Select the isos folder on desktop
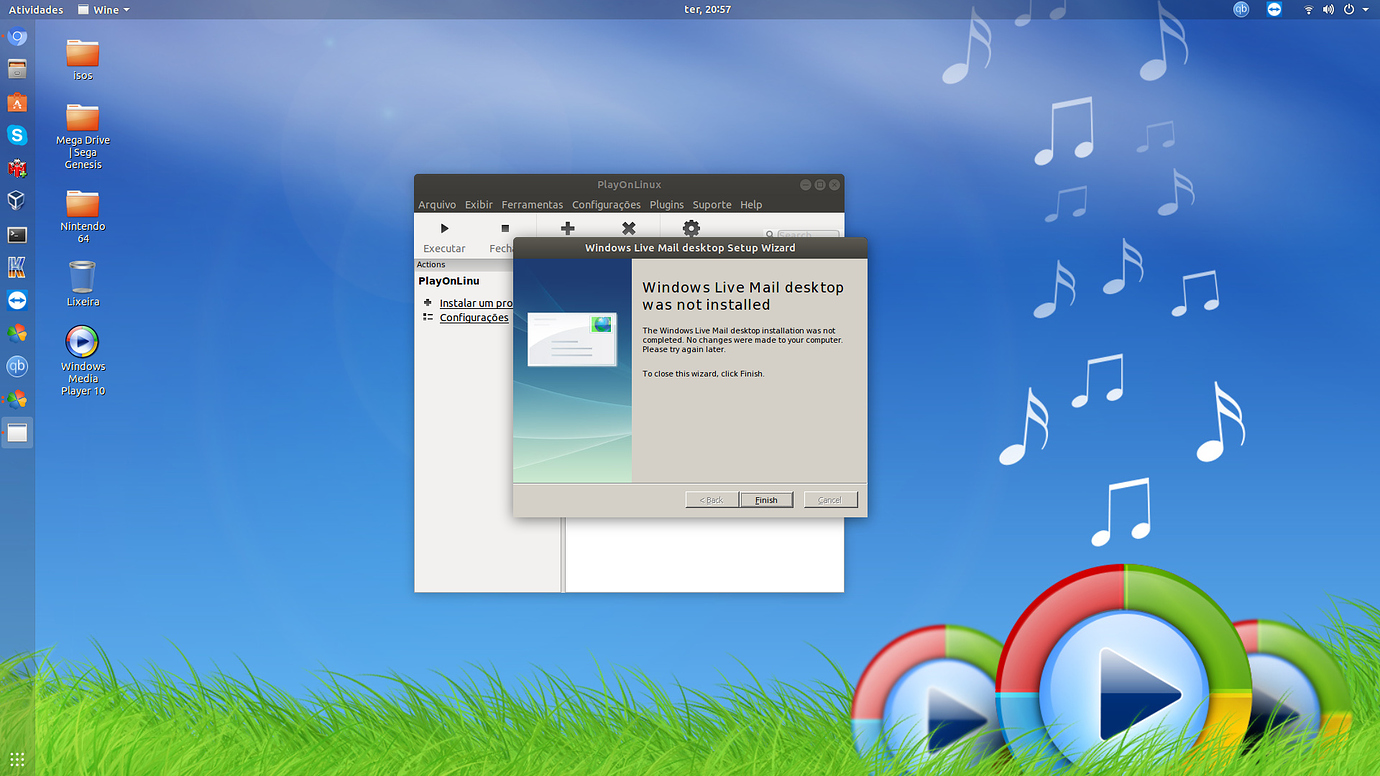1380x776 pixels. click(83, 59)
